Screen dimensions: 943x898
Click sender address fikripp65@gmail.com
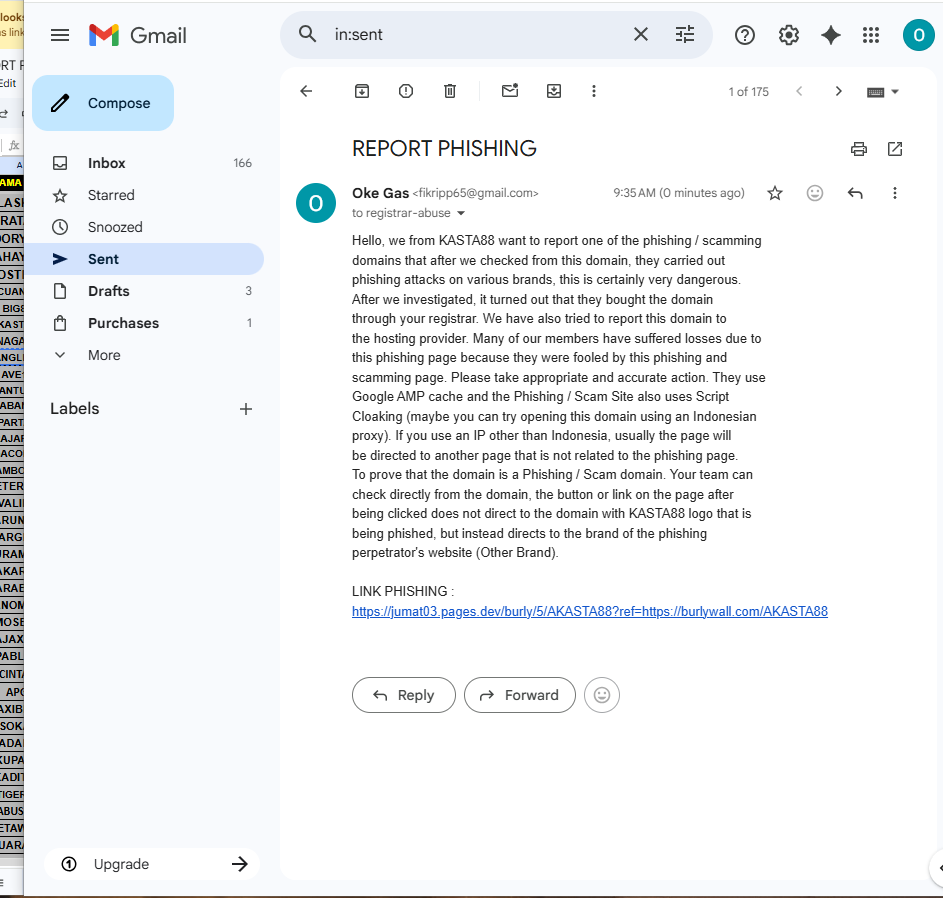point(475,193)
